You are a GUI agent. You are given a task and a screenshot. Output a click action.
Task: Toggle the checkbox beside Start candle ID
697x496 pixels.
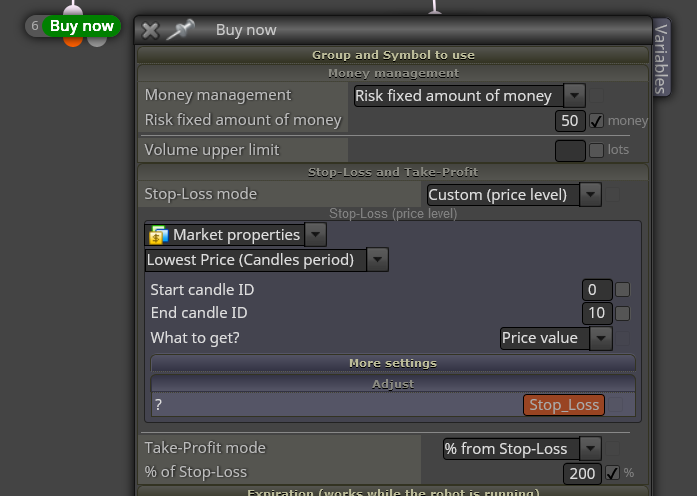coord(622,290)
